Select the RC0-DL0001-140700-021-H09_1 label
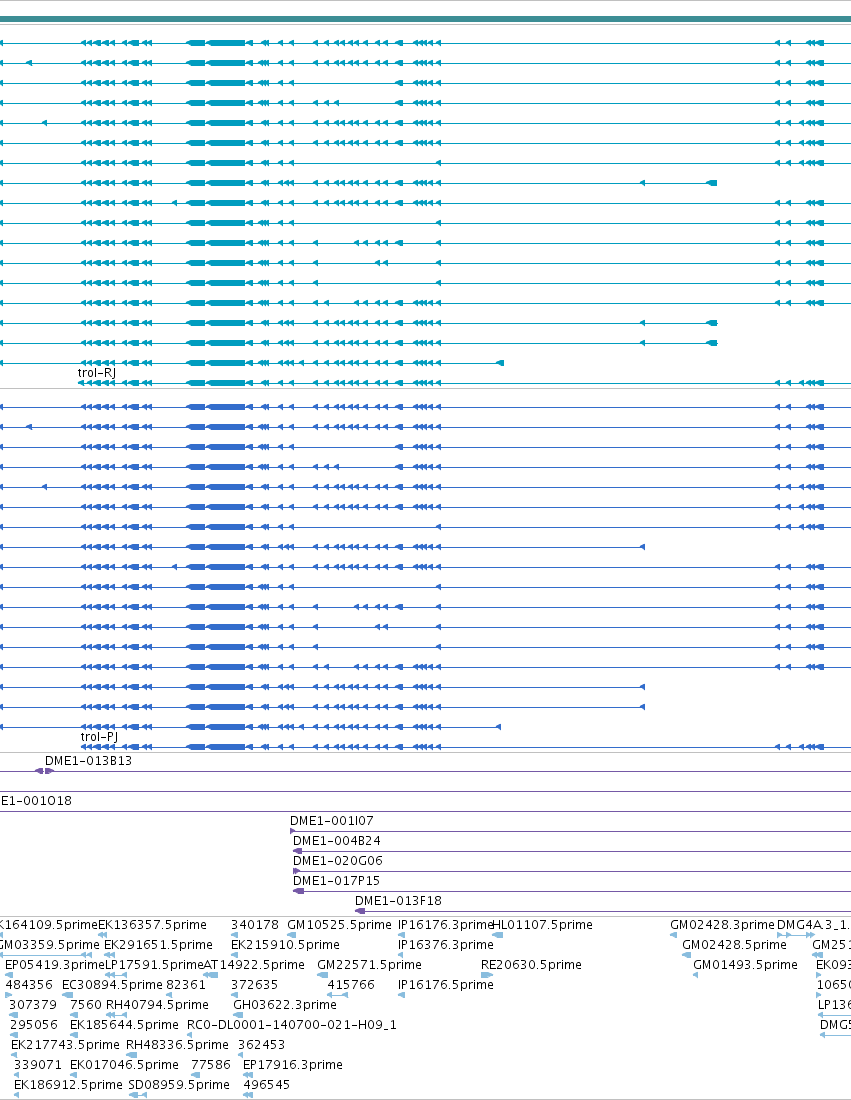851x1100 pixels. (292, 1024)
